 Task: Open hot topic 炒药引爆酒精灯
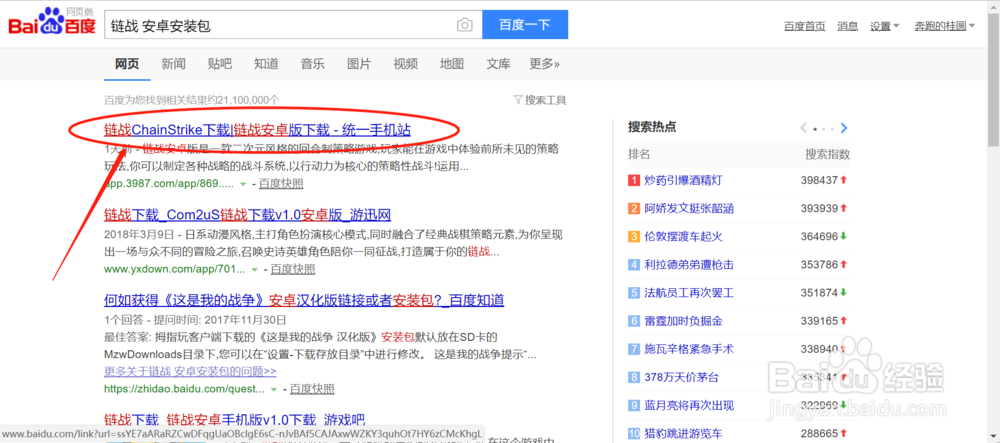[683, 180]
